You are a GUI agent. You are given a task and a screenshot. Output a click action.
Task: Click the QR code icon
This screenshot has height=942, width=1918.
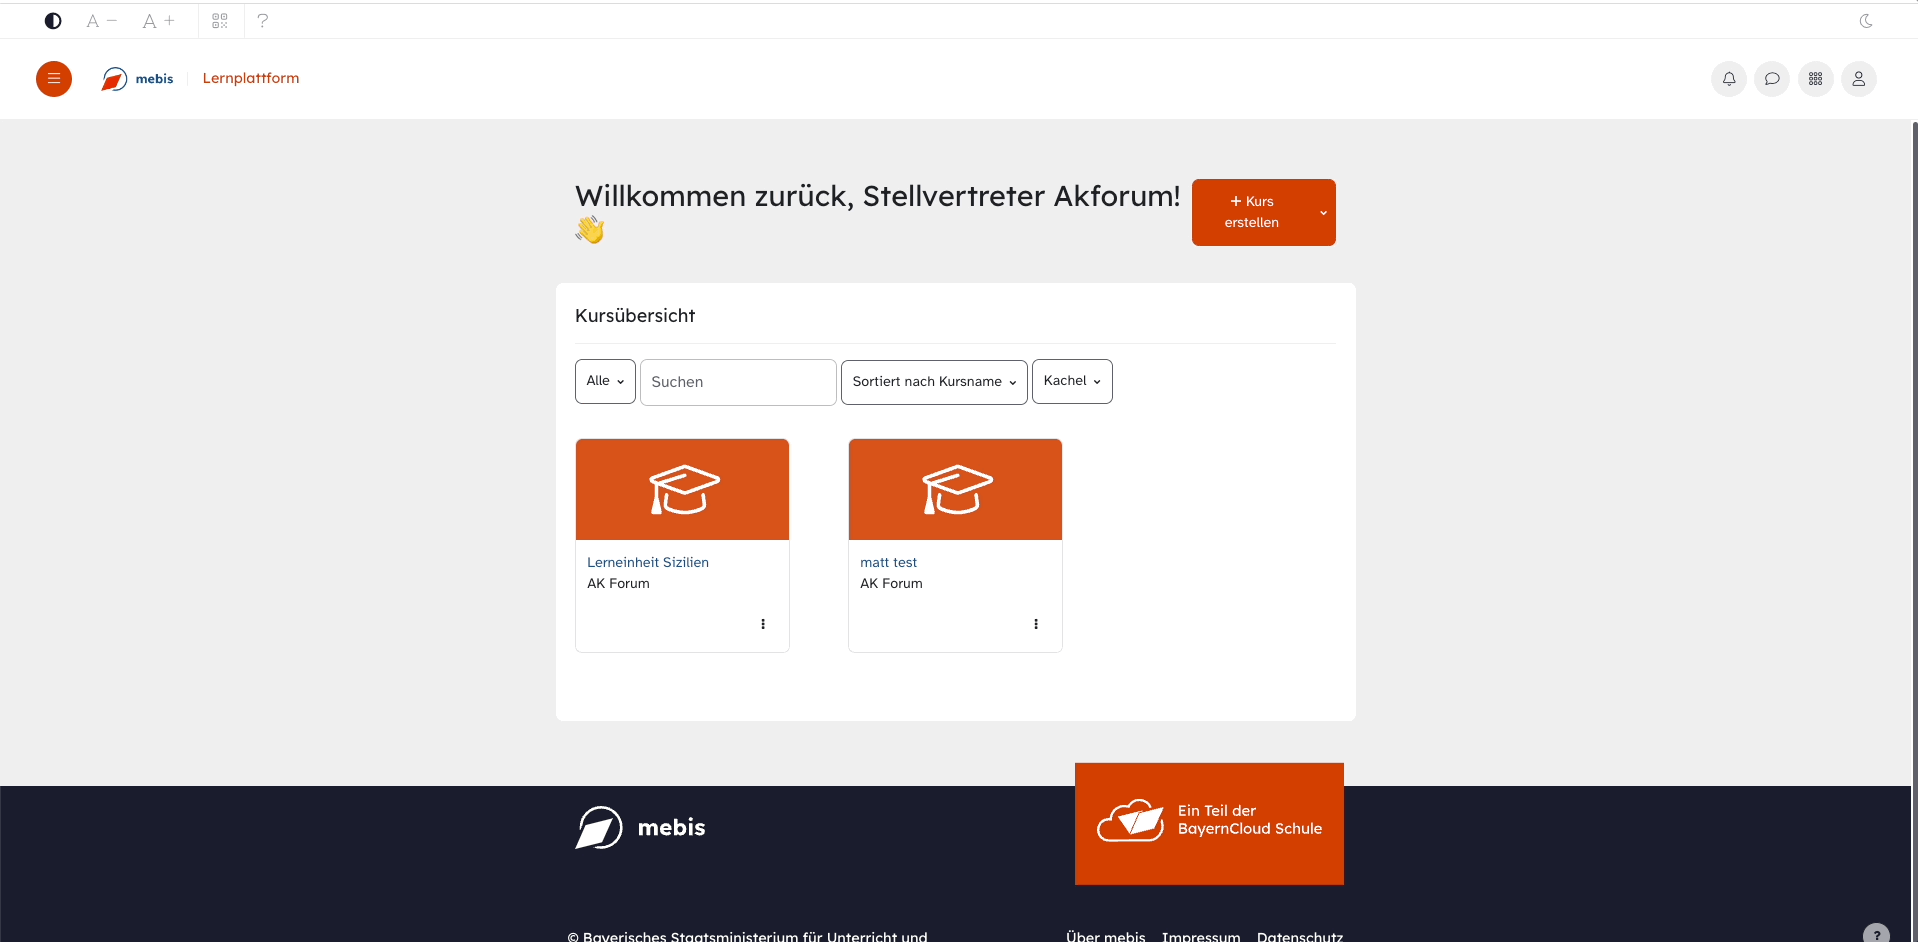coord(219,20)
